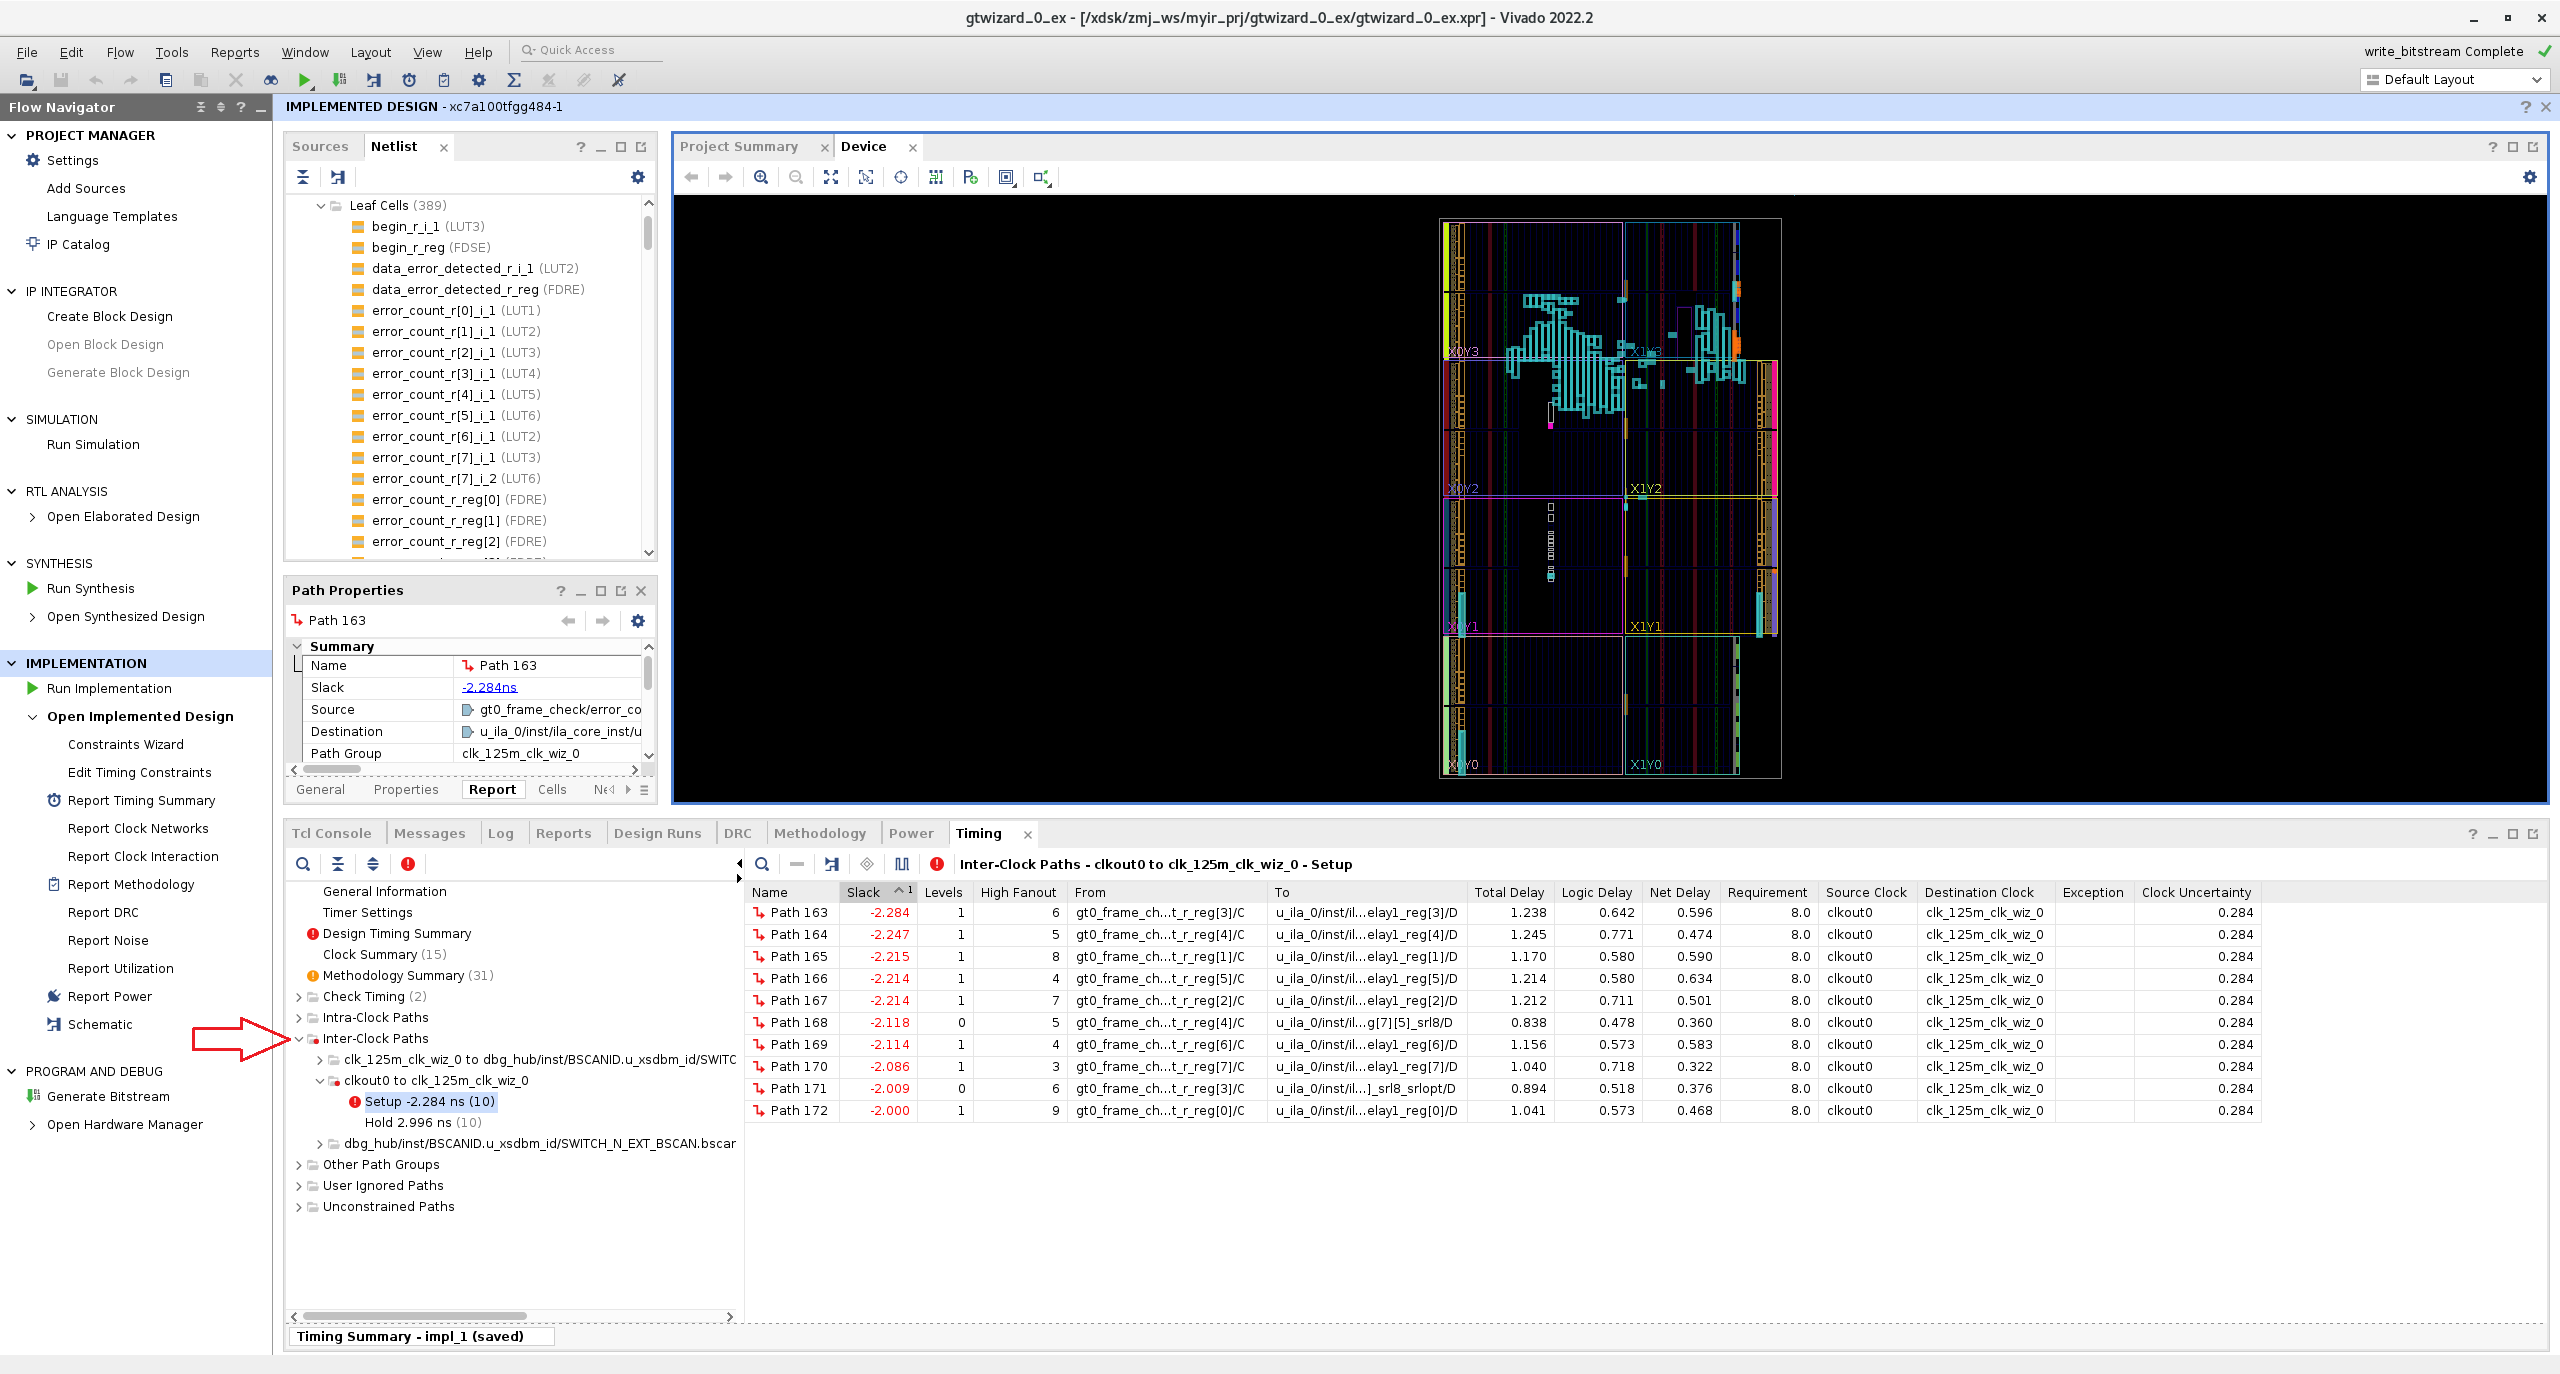Viewport: 2560px width, 1374px height.
Task: Click Report Utilization in Flow Navigator
Action: pos(121,969)
